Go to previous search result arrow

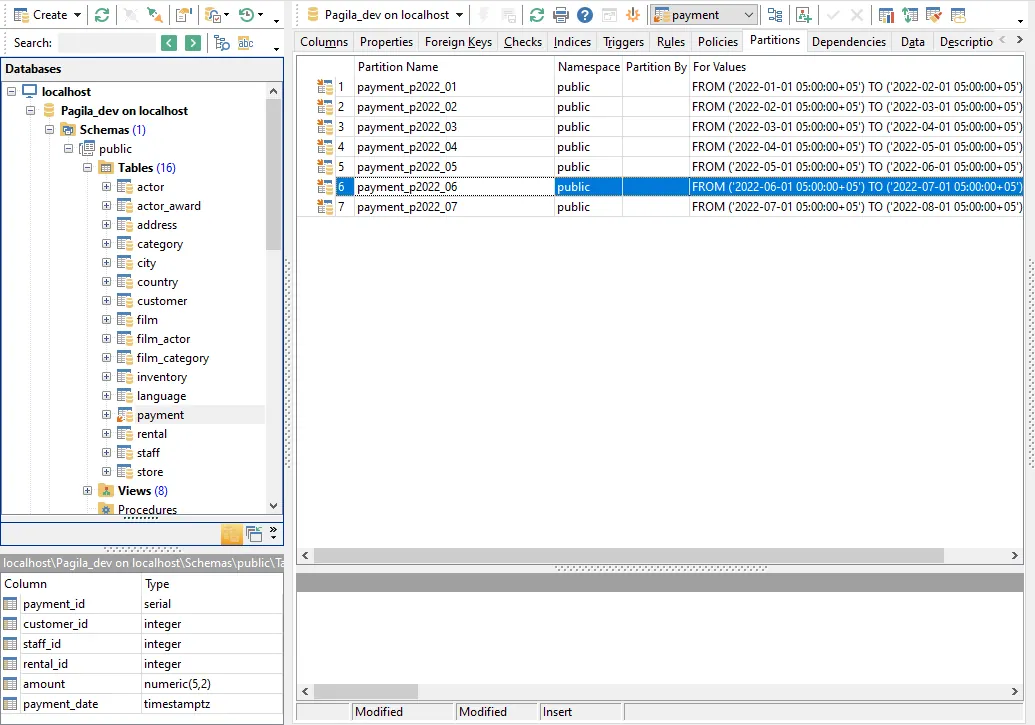(x=169, y=43)
